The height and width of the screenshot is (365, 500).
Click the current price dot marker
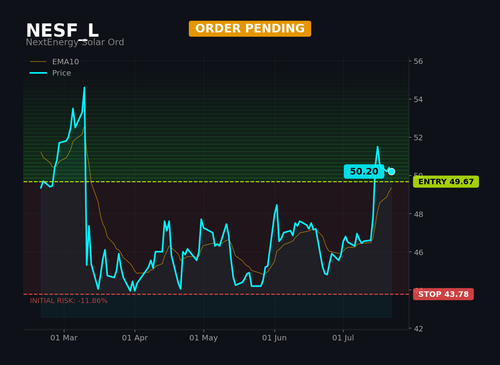point(391,171)
